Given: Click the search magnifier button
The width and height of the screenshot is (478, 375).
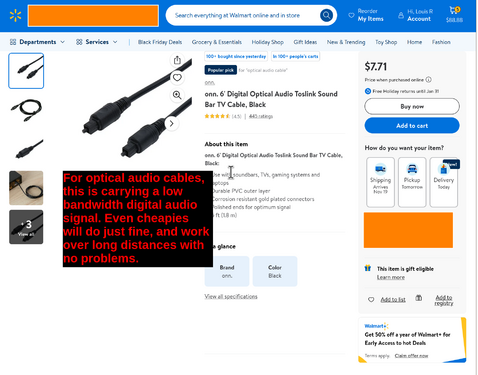Looking at the screenshot, I should tap(326, 15).
